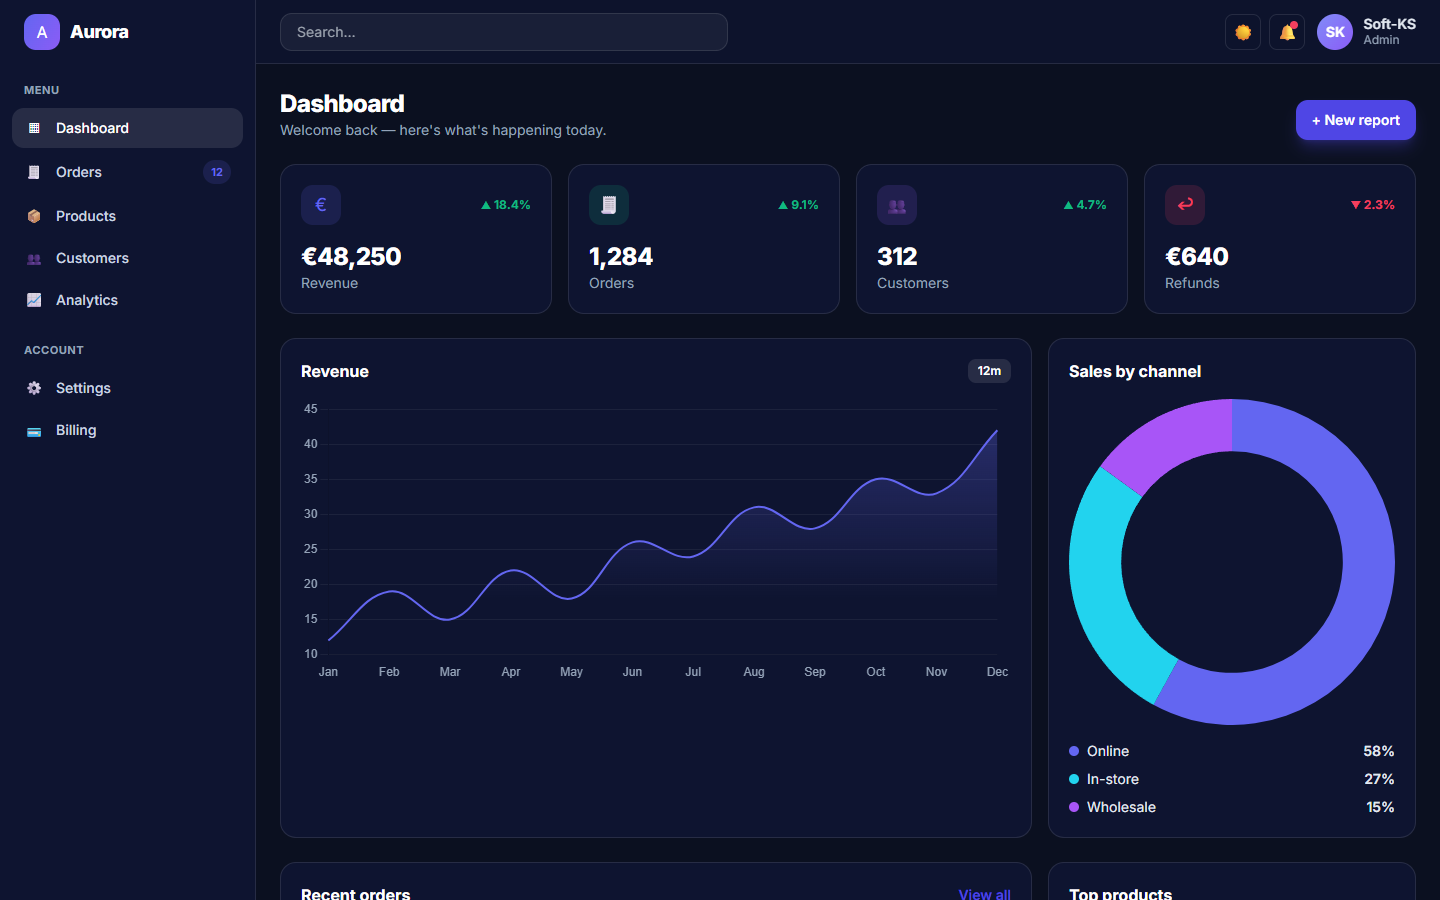Follow the View all link in Recent orders
Image resolution: width=1440 pixels, height=900 pixels.
click(x=985, y=894)
